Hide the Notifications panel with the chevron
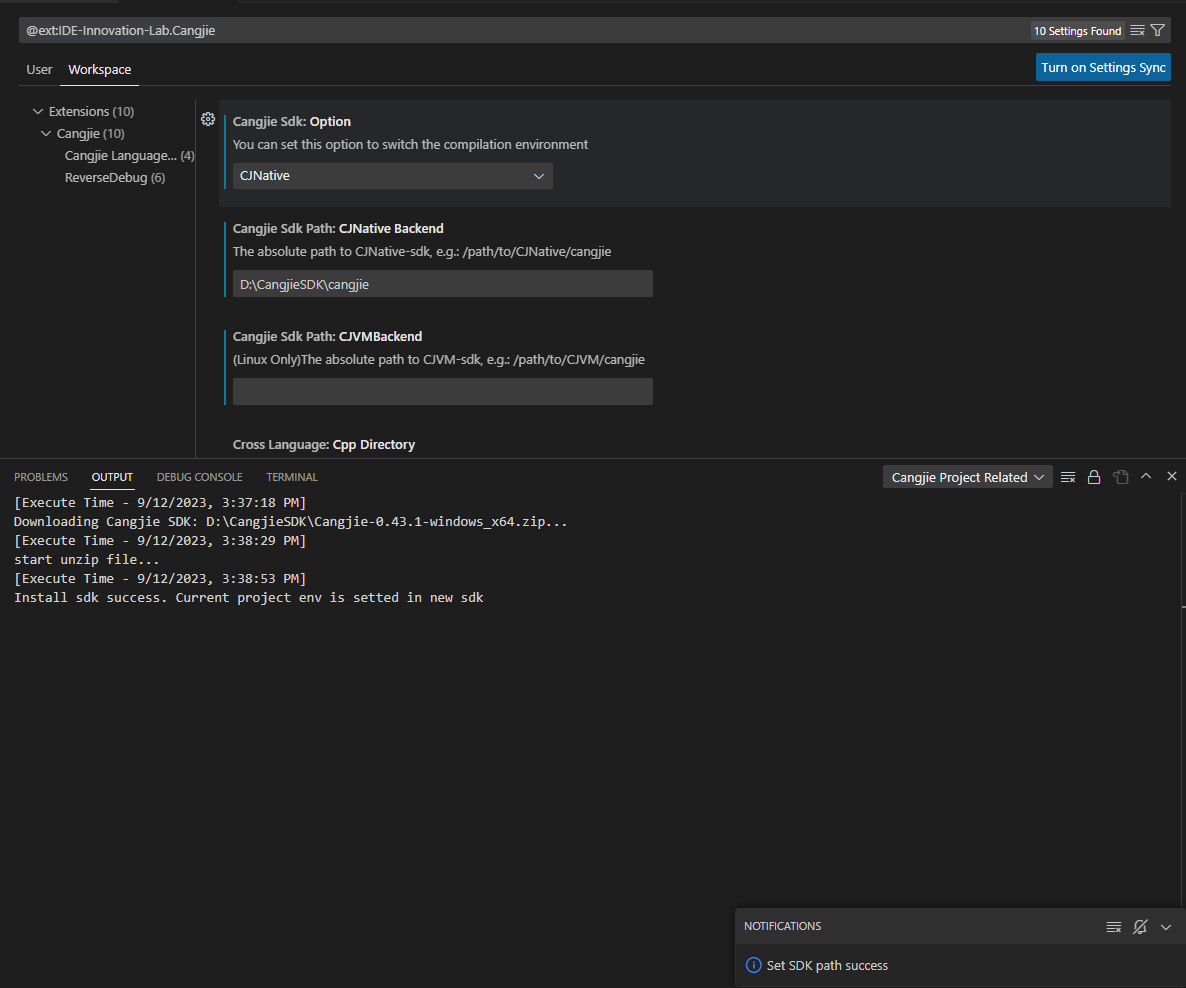The width and height of the screenshot is (1186, 988). click(1166, 927)
